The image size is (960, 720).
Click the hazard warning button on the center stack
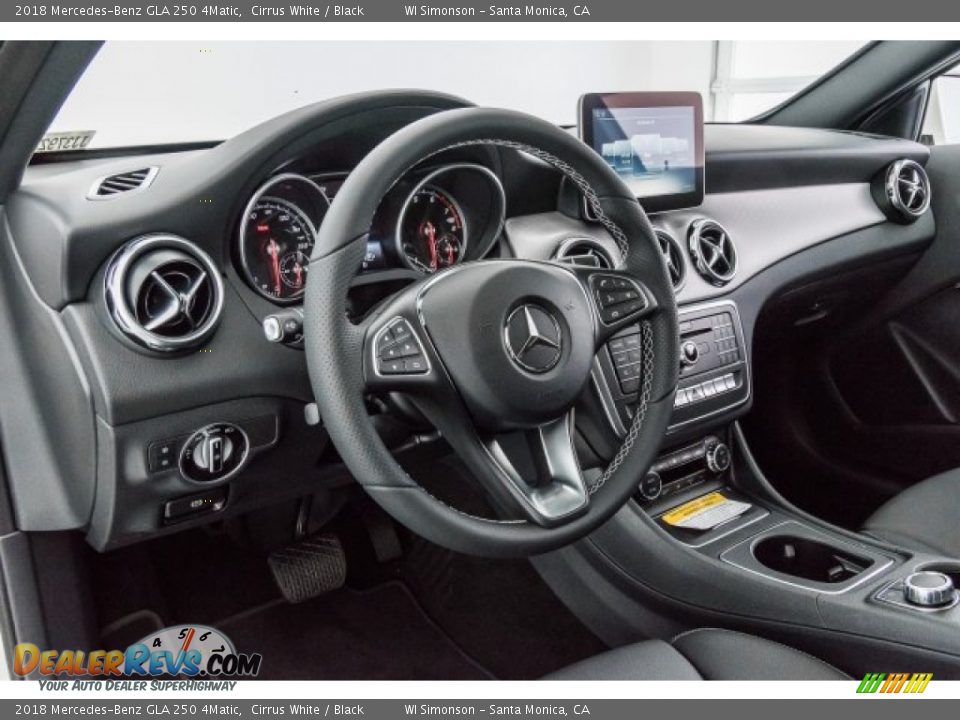pyautogui.click(x=690, y=352)
